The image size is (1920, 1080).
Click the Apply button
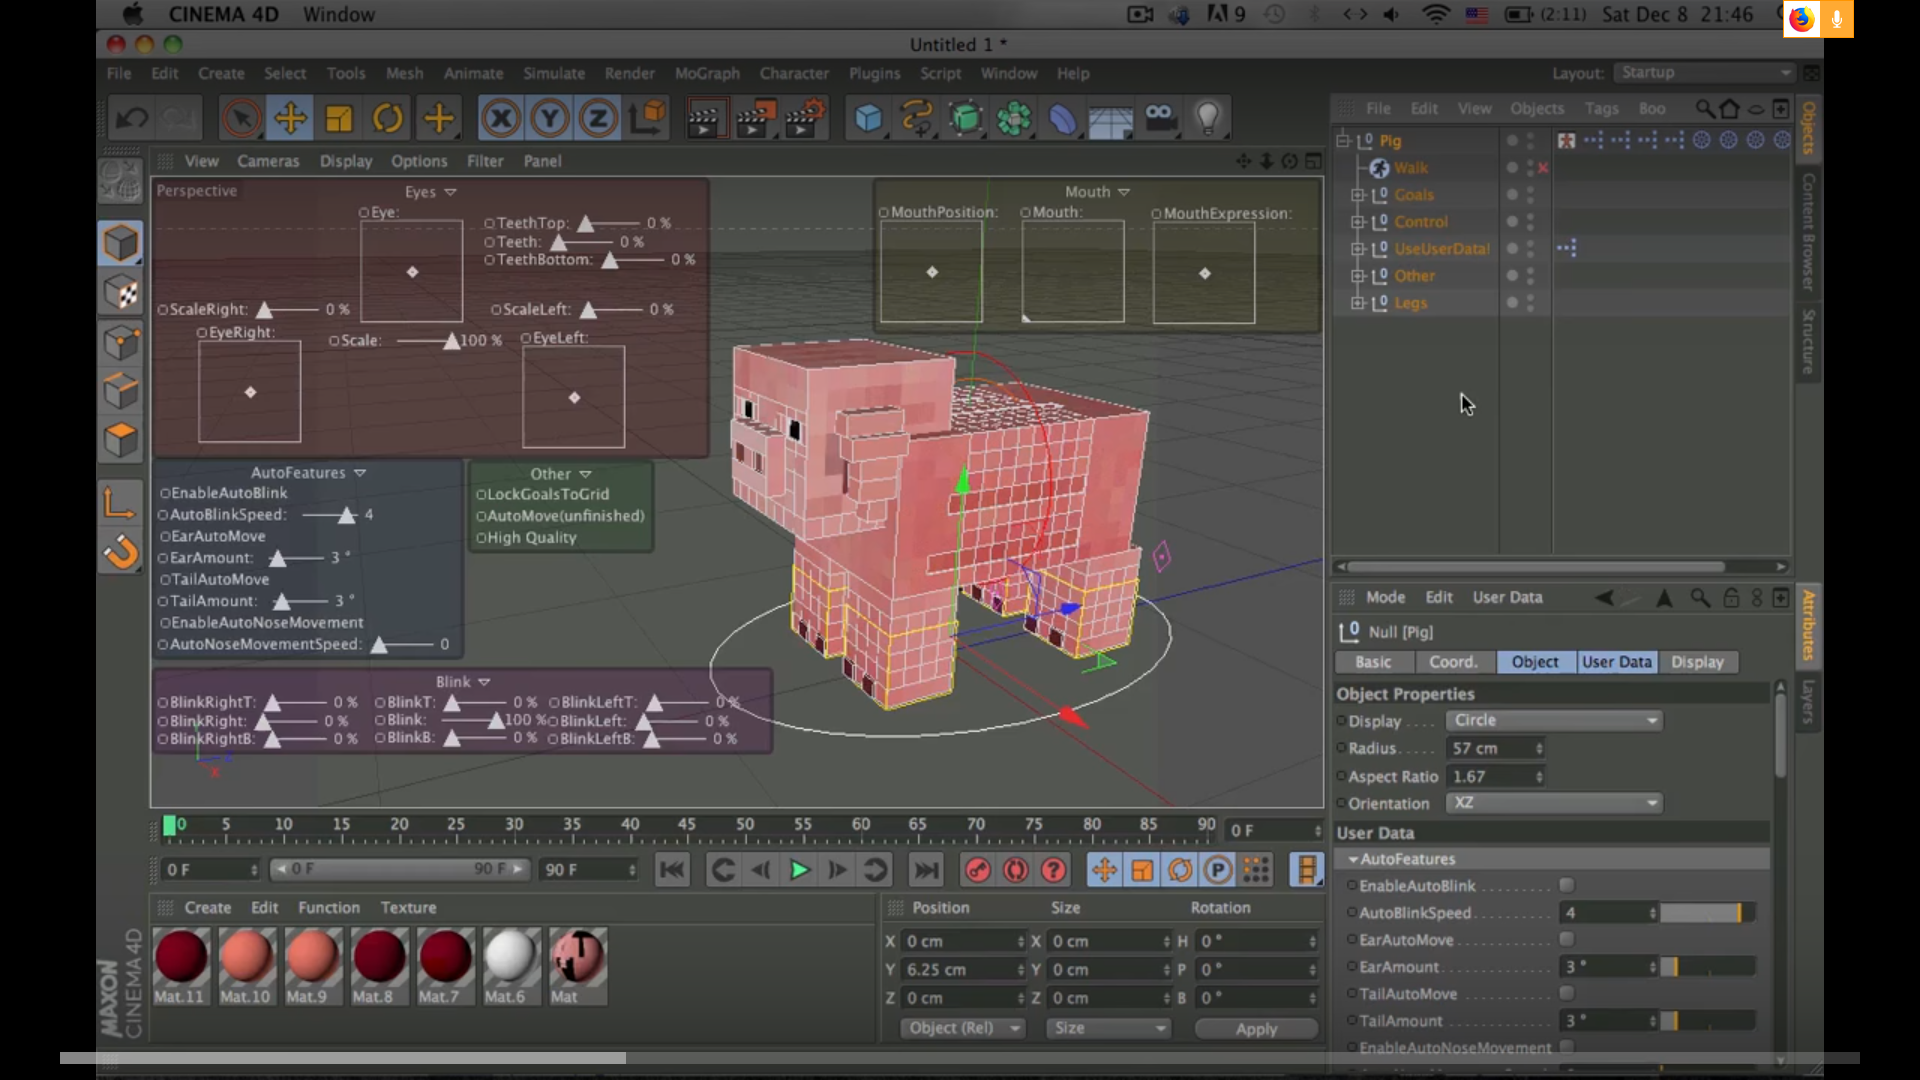1256,1029
